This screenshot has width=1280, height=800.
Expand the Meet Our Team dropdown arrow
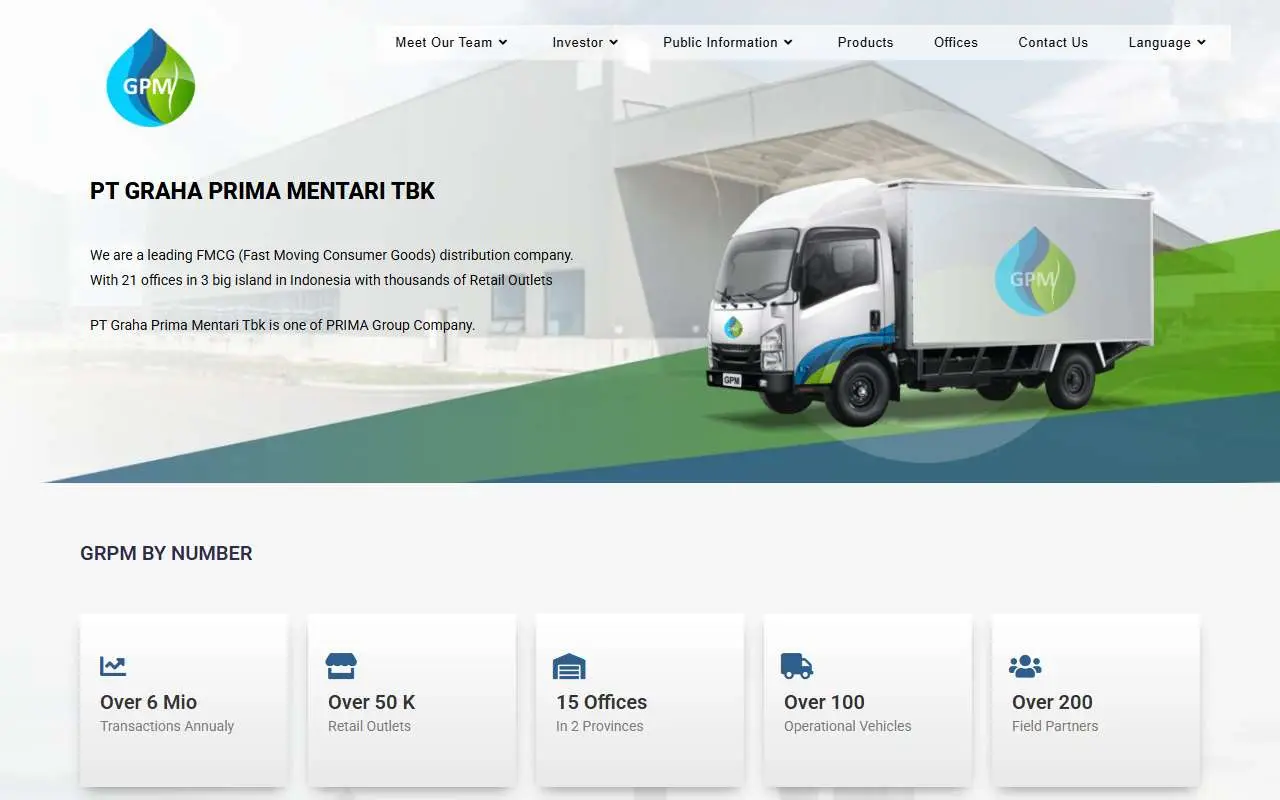tap(503, 43)
